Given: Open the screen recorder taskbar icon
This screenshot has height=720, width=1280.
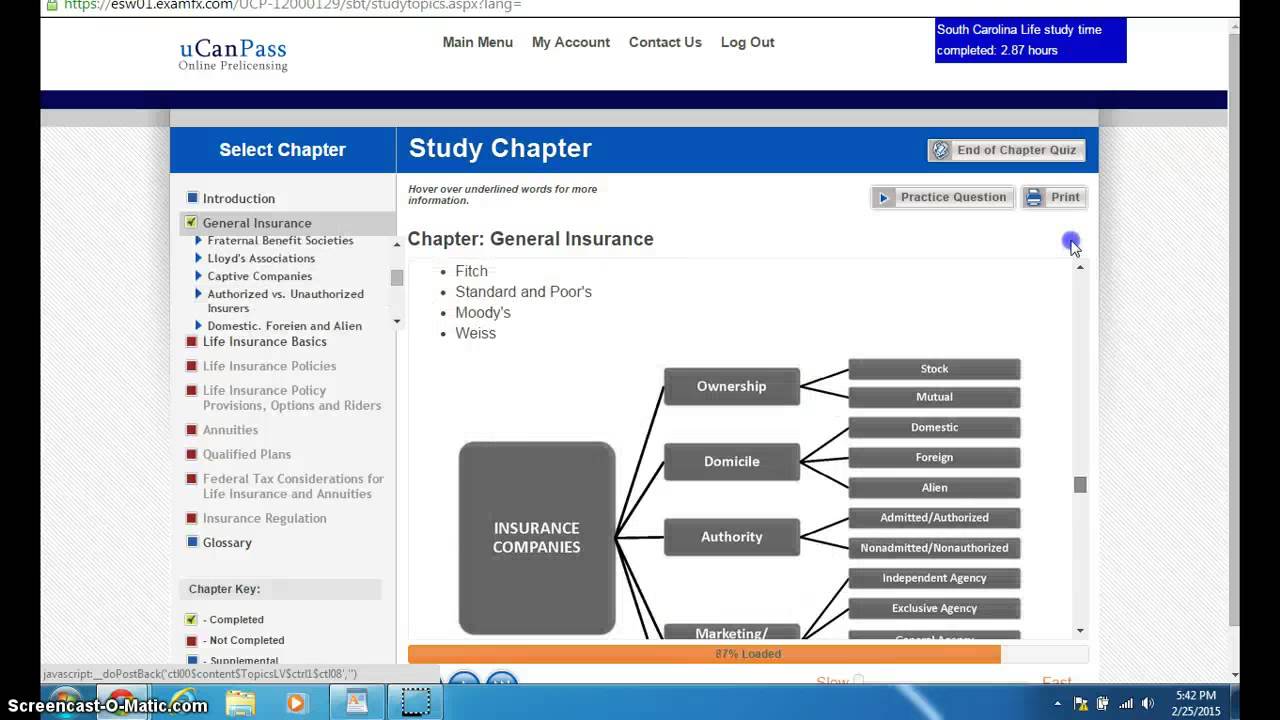Looking at the screenshot, I should coord(415,703).
